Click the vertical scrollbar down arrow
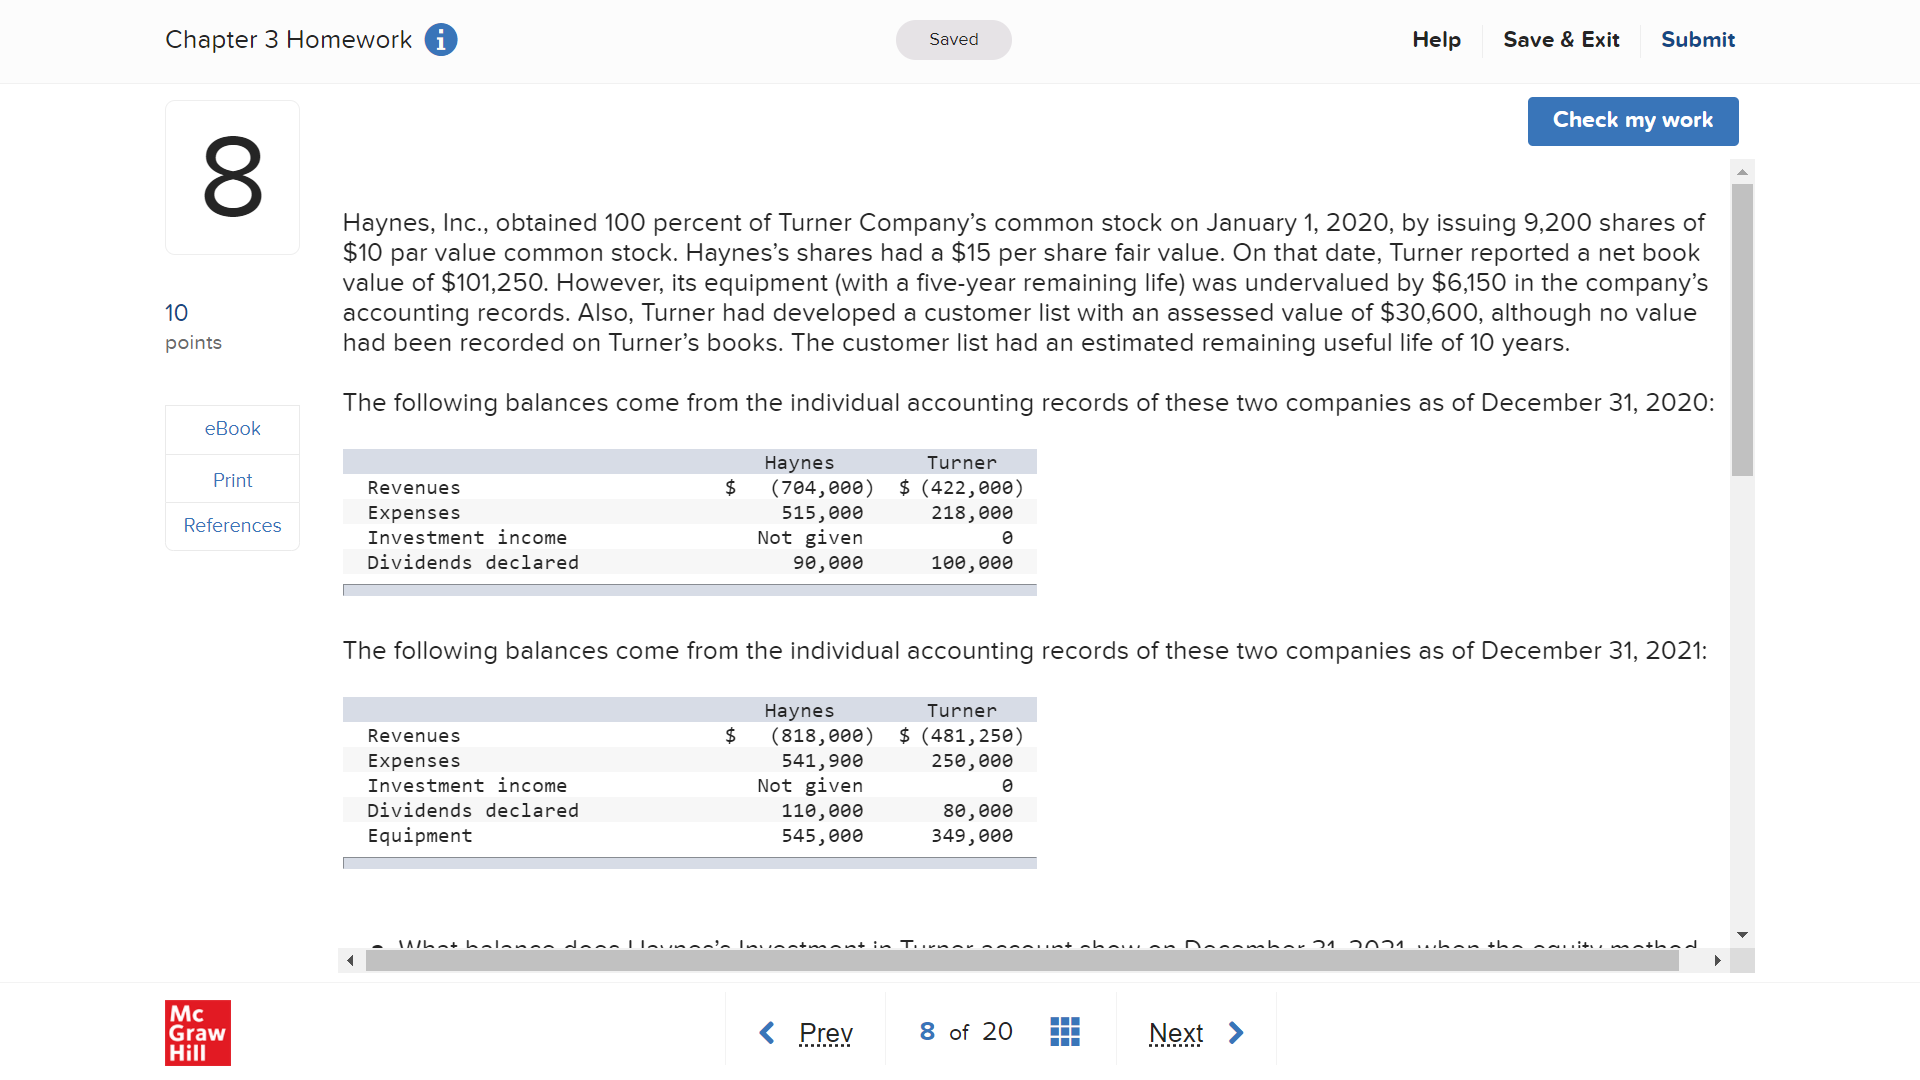 click(1742, 935)
